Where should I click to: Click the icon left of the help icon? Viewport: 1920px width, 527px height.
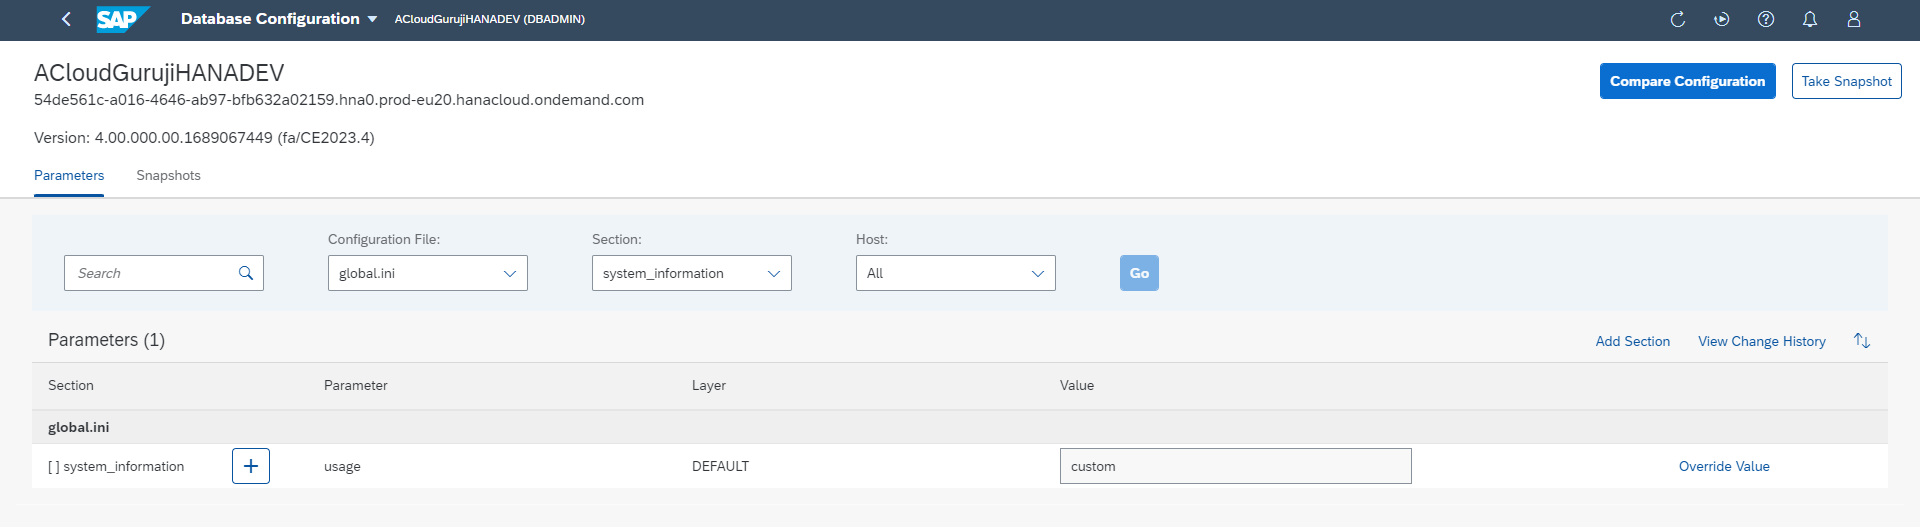click(x=1722, y=19)
